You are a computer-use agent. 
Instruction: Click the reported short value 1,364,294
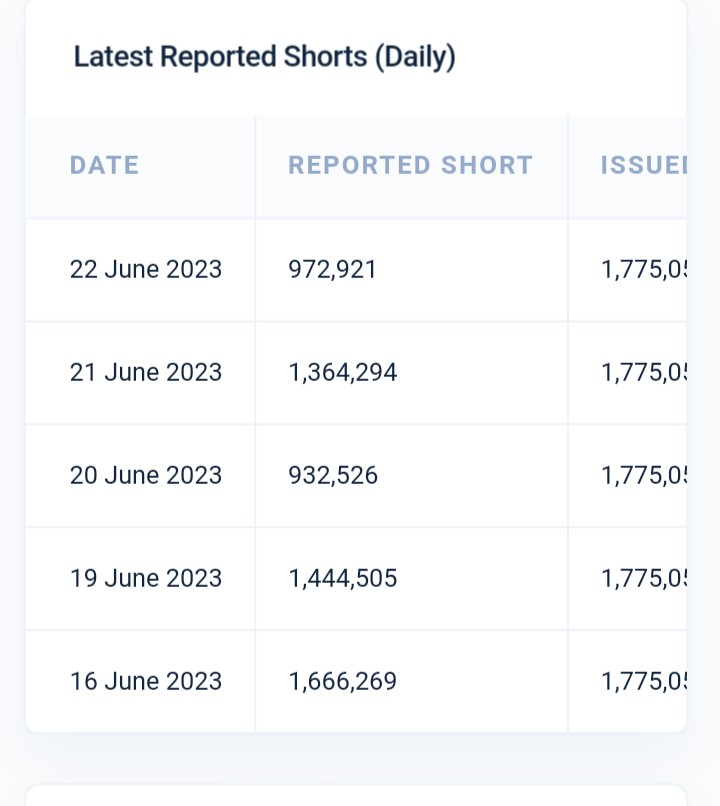[343, 373]
